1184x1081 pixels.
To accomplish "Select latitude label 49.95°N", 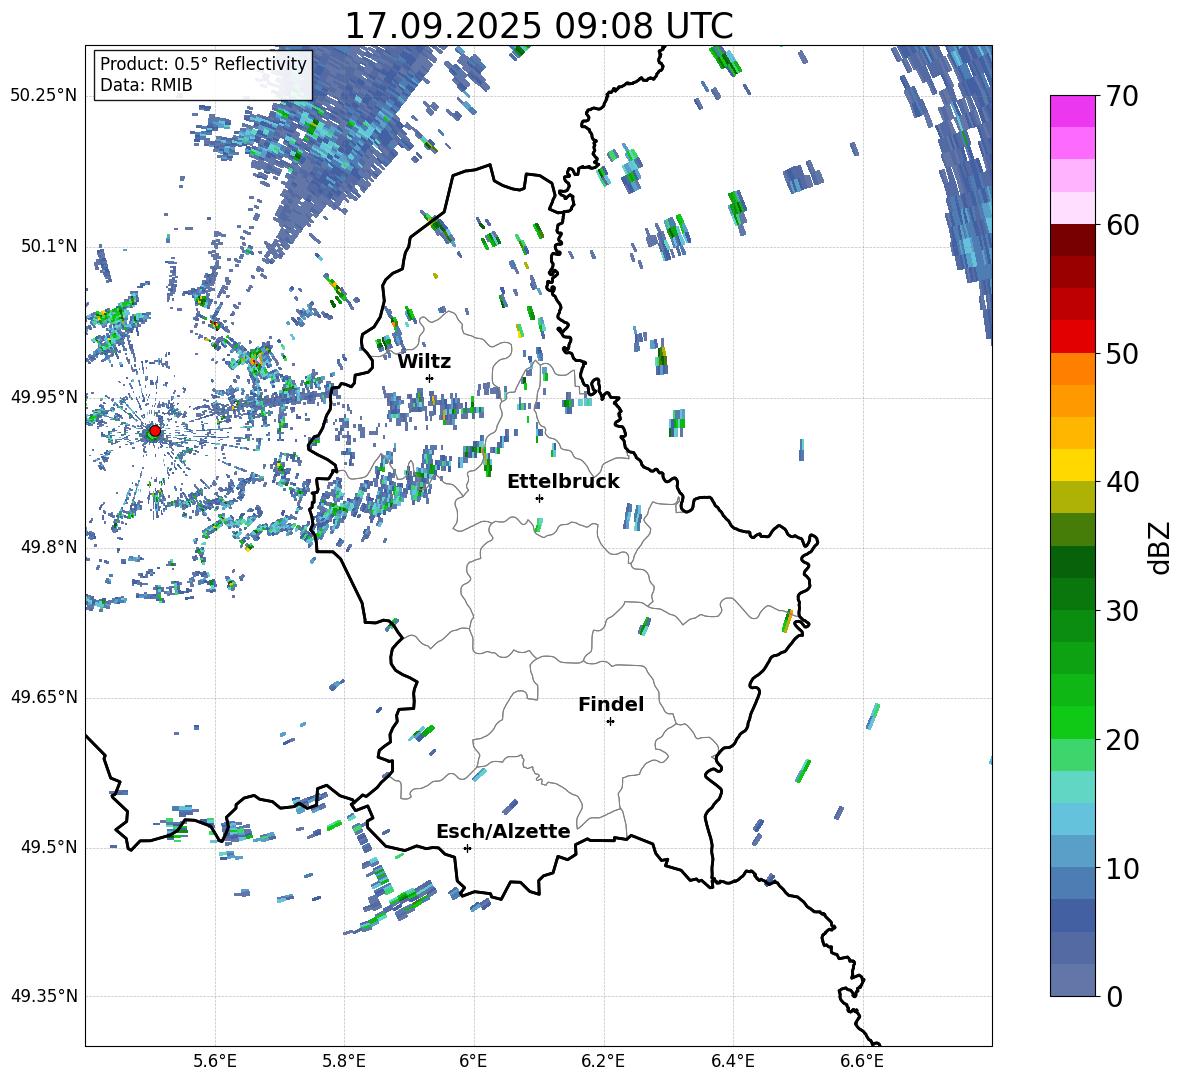I will coord(44,397).
